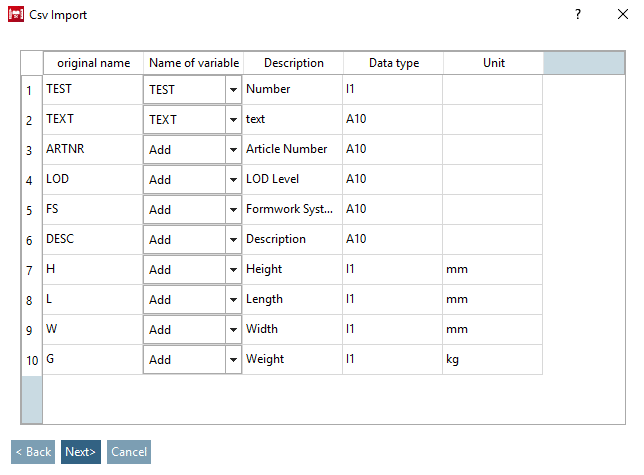The image size is (644, 475).
Task: Open the TEST variable name dropdown
Action: (x=233, y=90)
